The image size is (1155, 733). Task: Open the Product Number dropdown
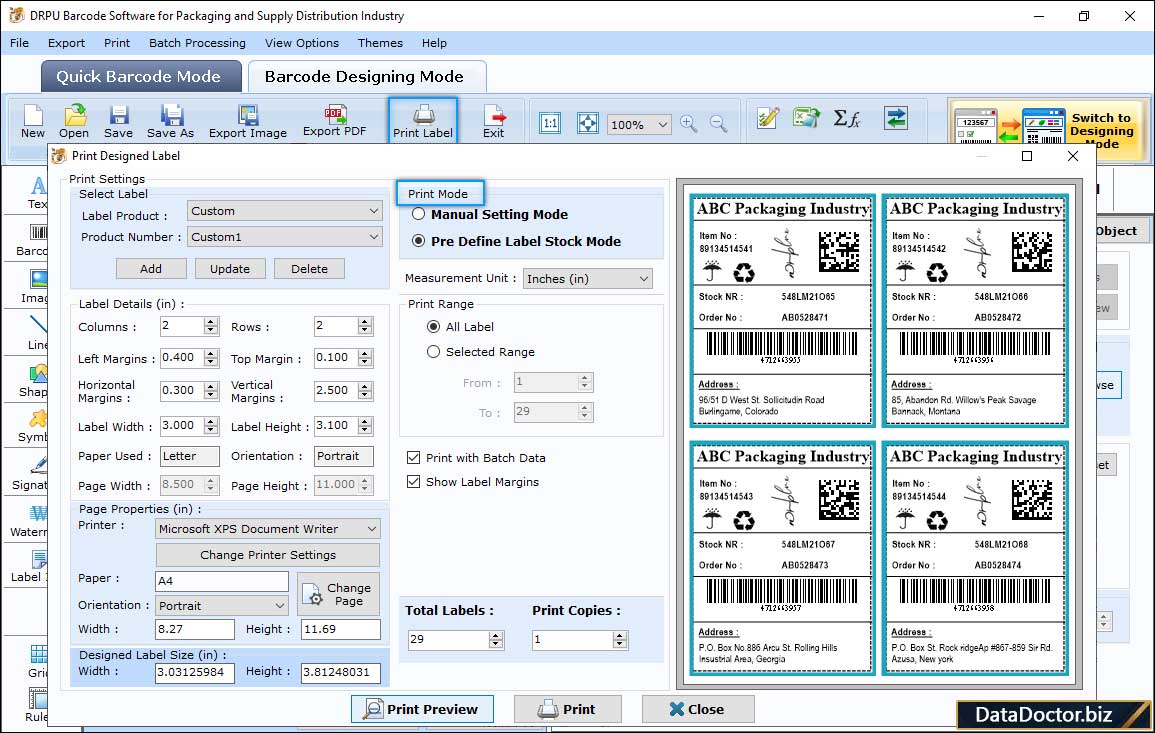(x=284, y=236)
